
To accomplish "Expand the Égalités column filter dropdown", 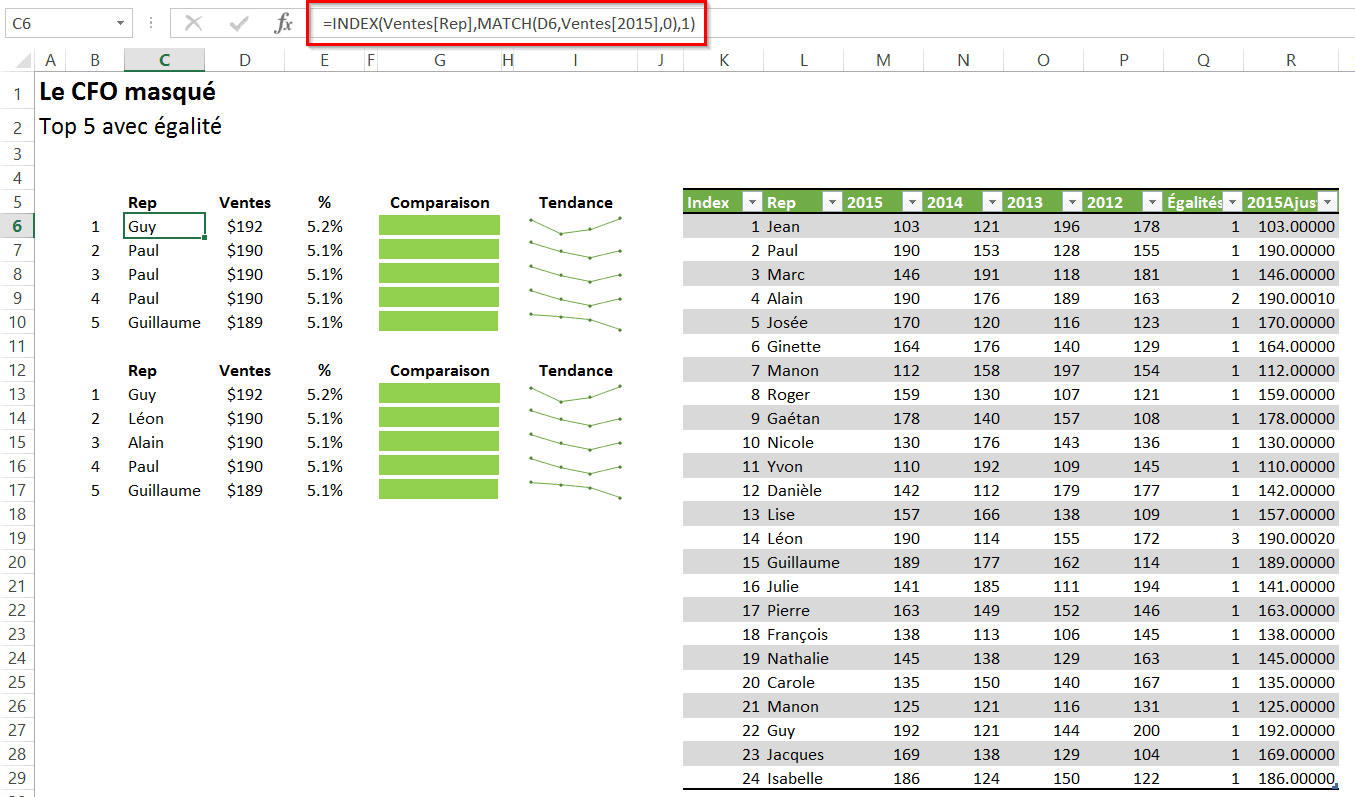I will pyautogui.click(x=1233, y=202).
